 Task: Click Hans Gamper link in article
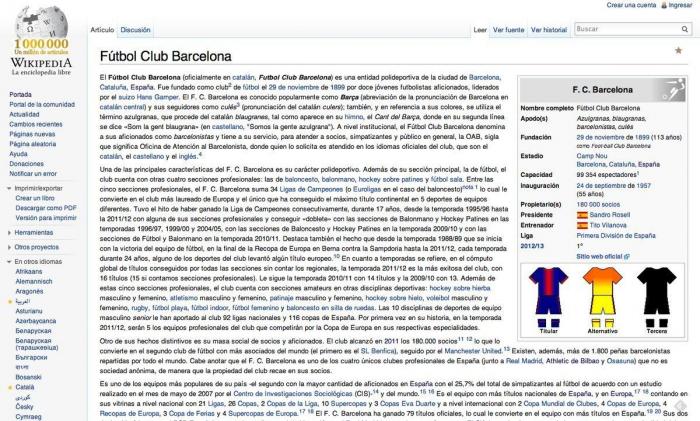click(x=156, y=97)
